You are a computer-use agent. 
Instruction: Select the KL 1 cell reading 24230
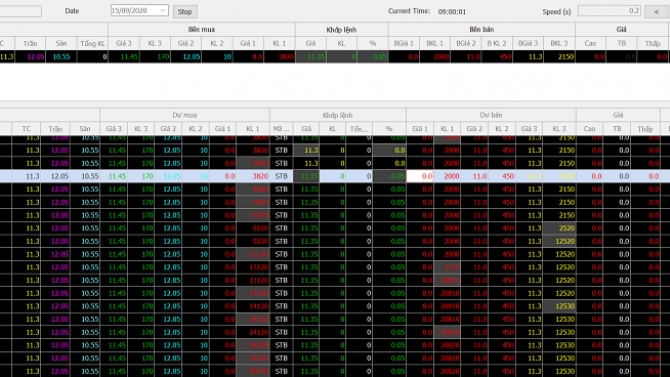[x=253, y=358]
